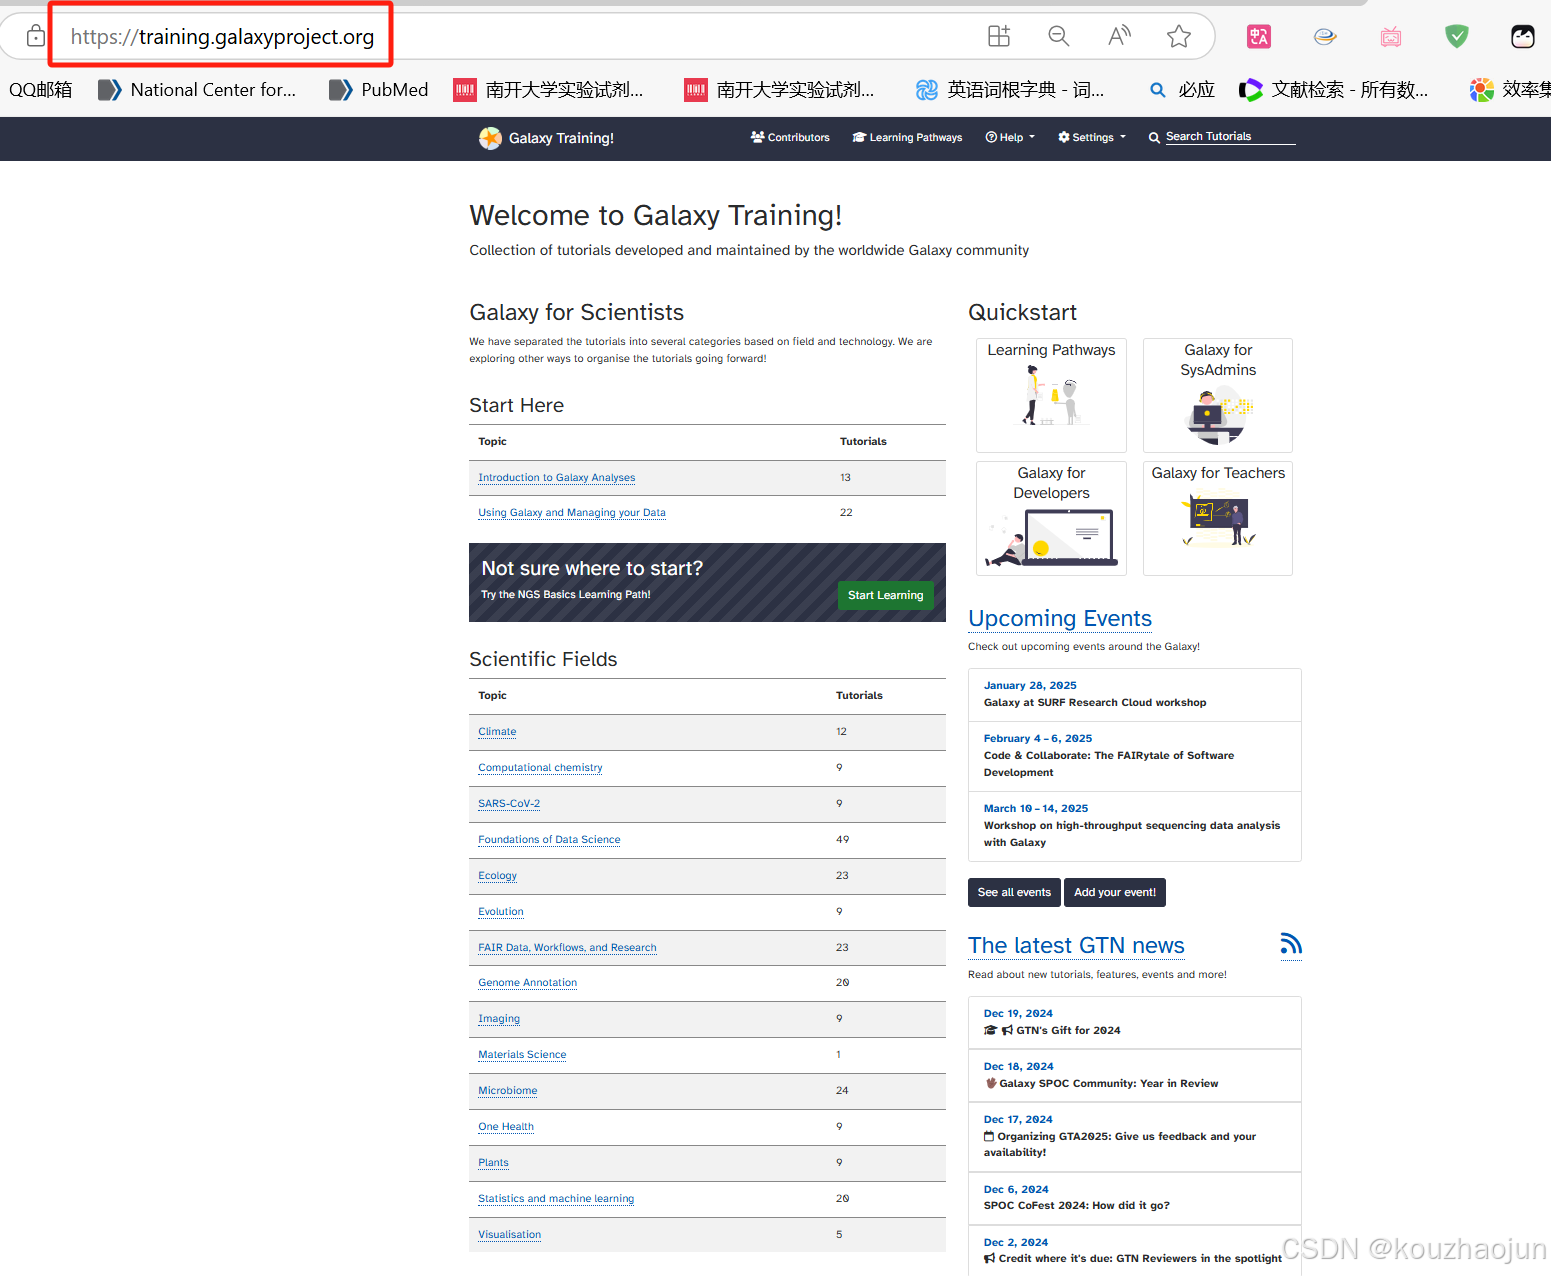Viewport: 1551px width, 1276px height.
Task: Subscribe via GTN news RSS feed icon
Action: (1291, 944)
